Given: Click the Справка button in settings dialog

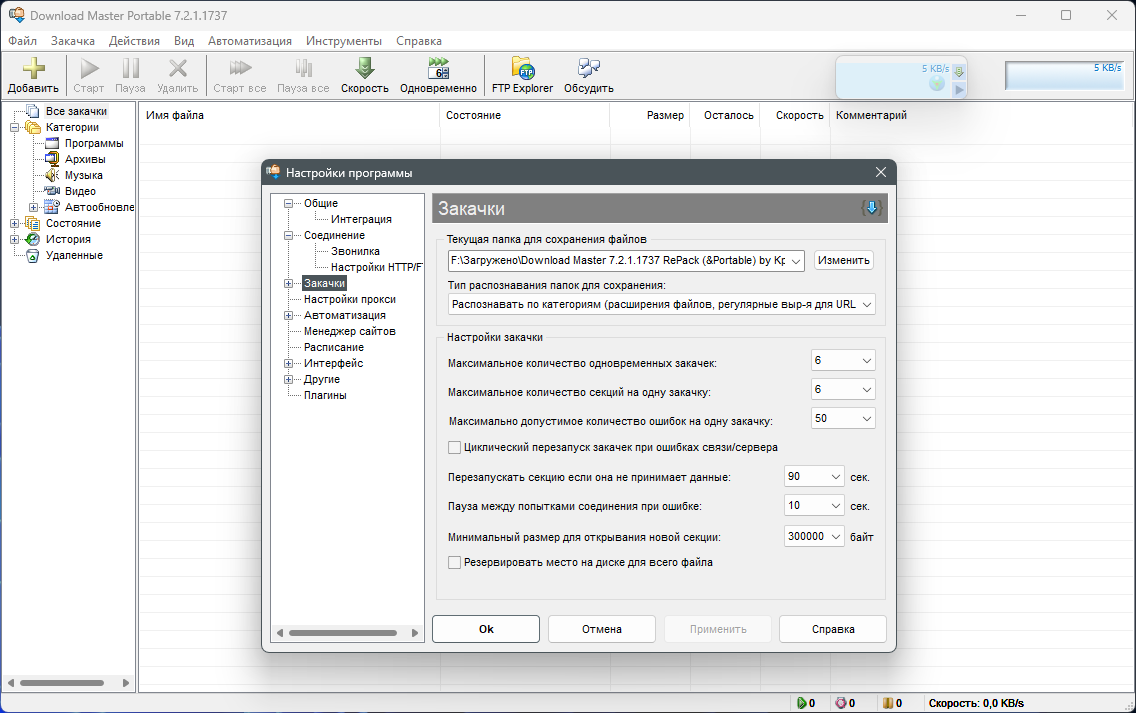Looking at the screenshot, I should coord(833,629).
